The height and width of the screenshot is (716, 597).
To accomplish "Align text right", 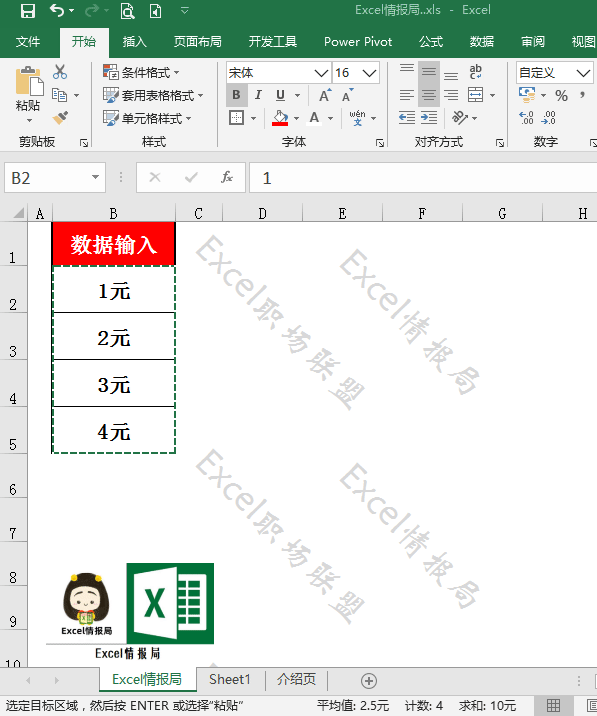I will (451, 95).
